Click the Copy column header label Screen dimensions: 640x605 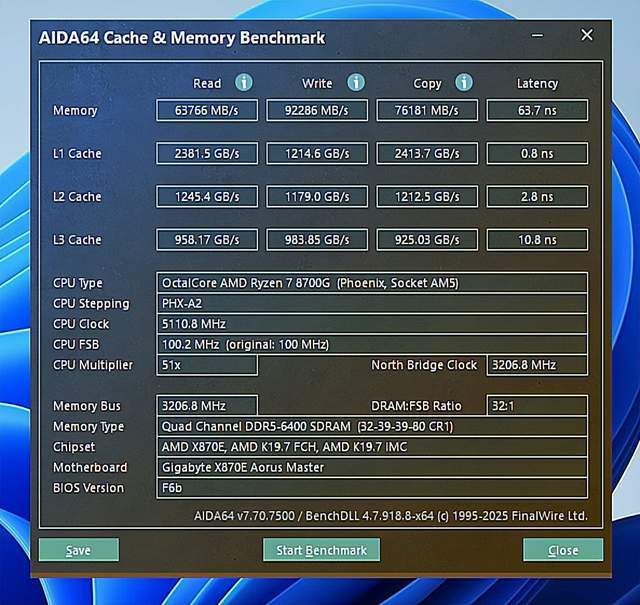(x=427, y=84)
